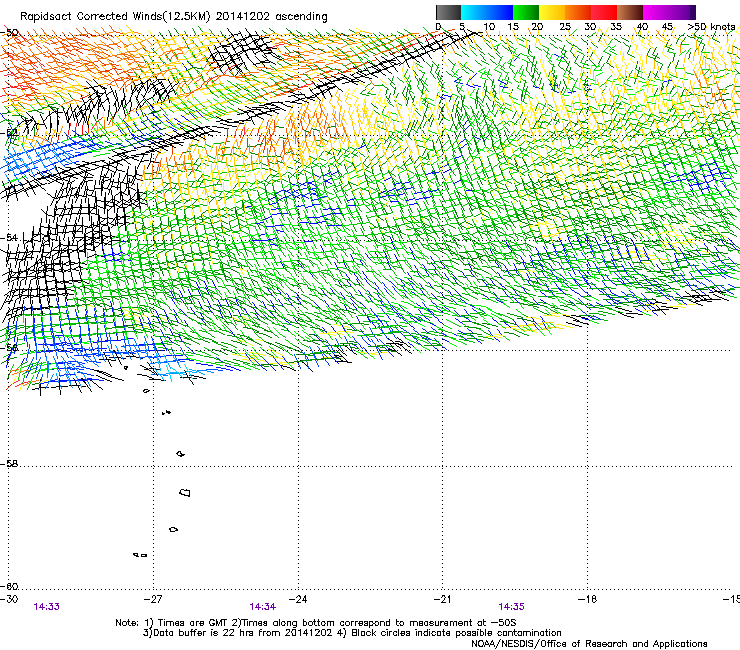
Task: Click the purple time label 14:33
Action: click(47, 607)
